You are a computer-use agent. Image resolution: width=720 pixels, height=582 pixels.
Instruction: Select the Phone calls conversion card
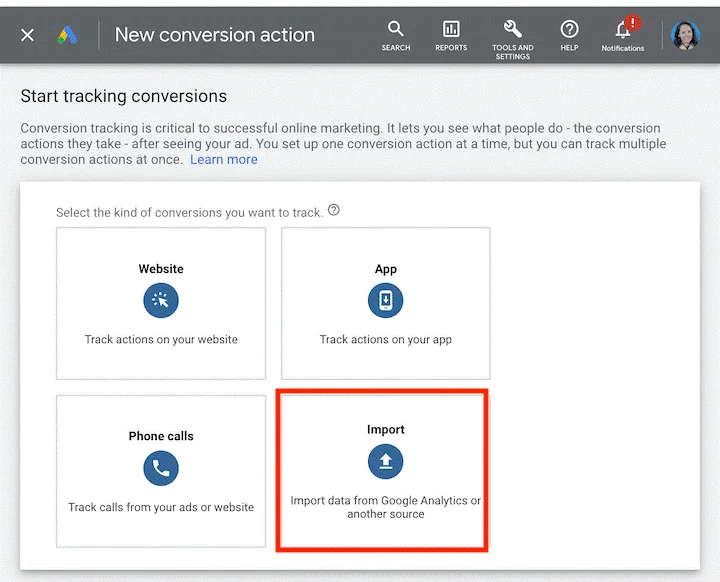tap(161, 471)
